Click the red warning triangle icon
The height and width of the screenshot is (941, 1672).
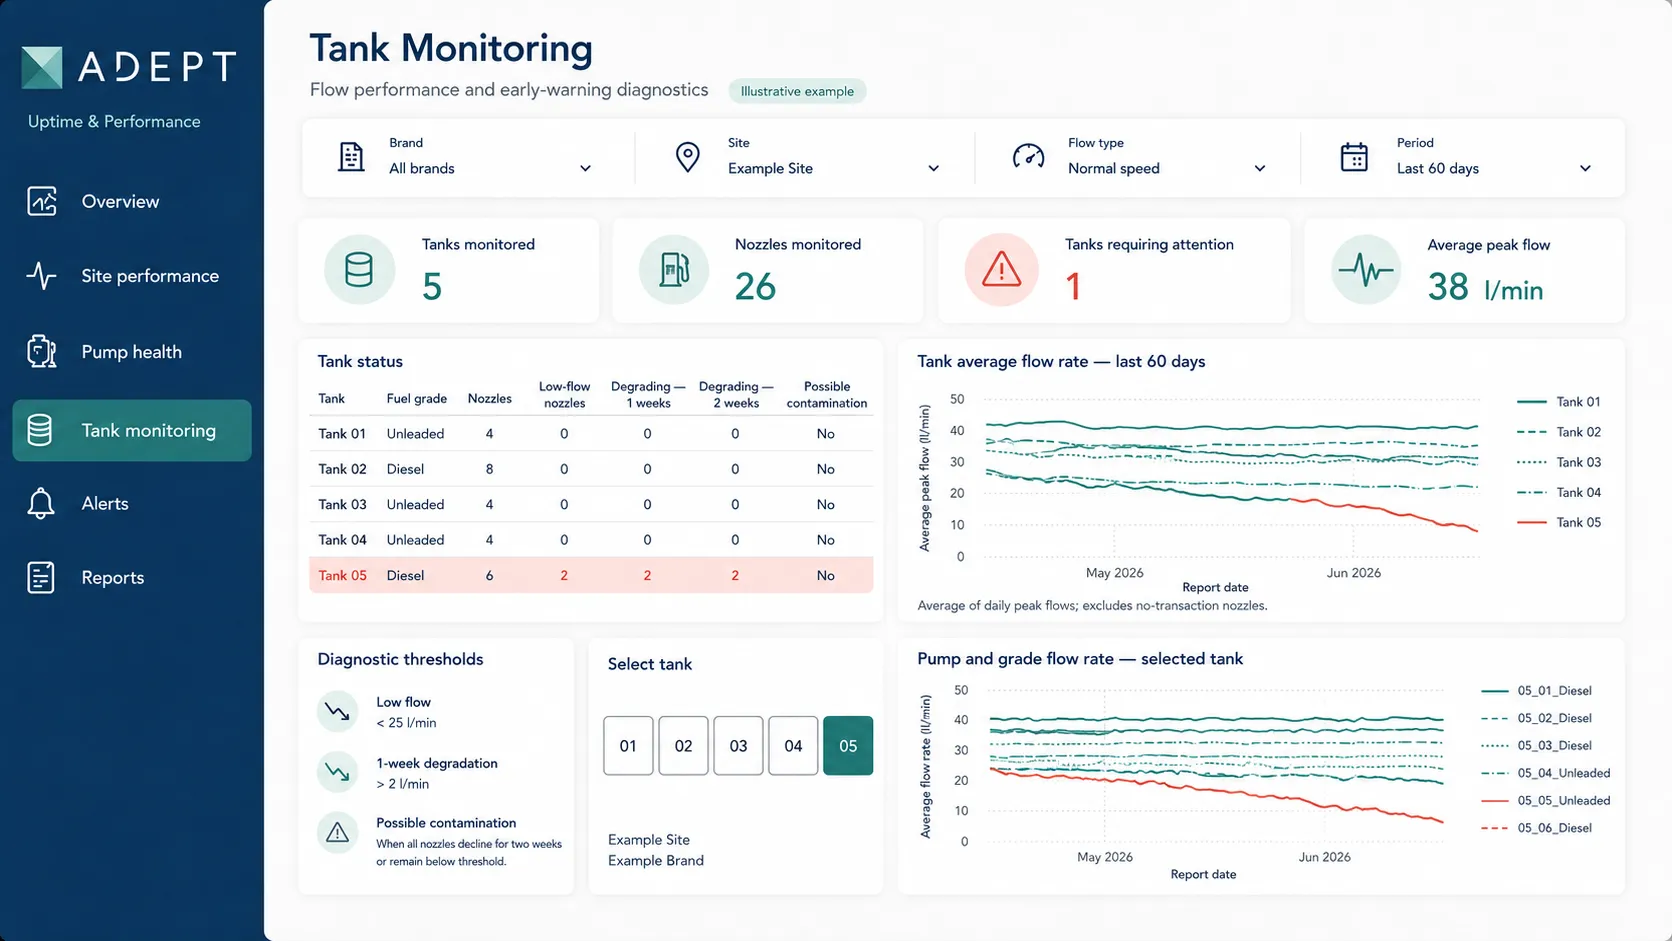(1001, 270)
